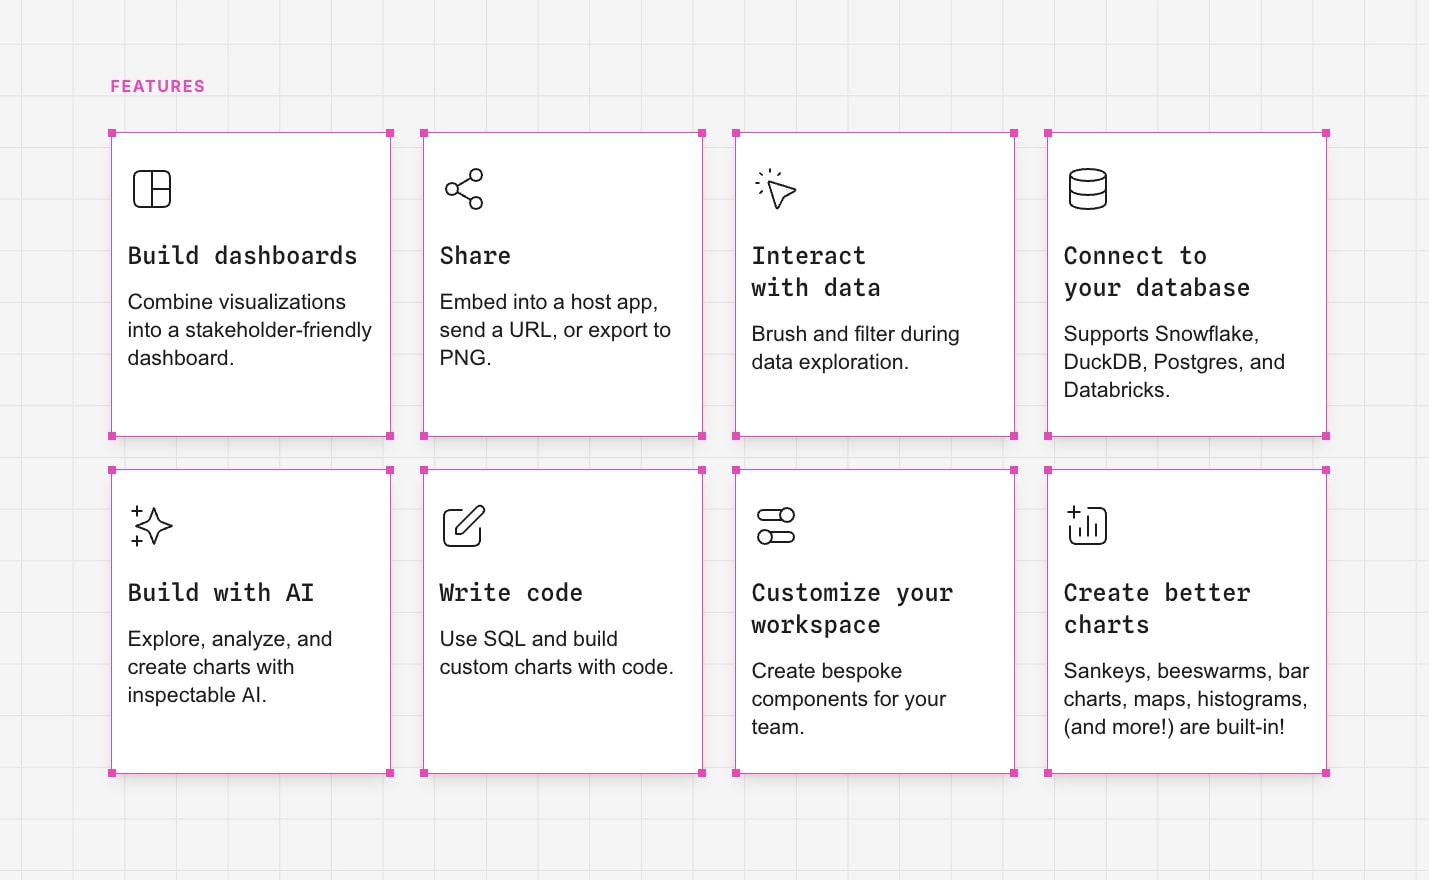Select the Interact with data heading
Viewport: 1429px width, 880px height.
point(816,272)
